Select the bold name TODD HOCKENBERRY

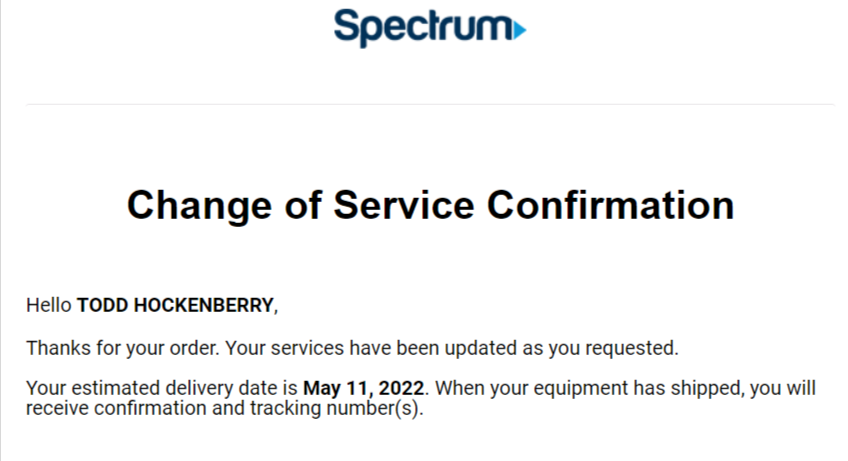175,305
